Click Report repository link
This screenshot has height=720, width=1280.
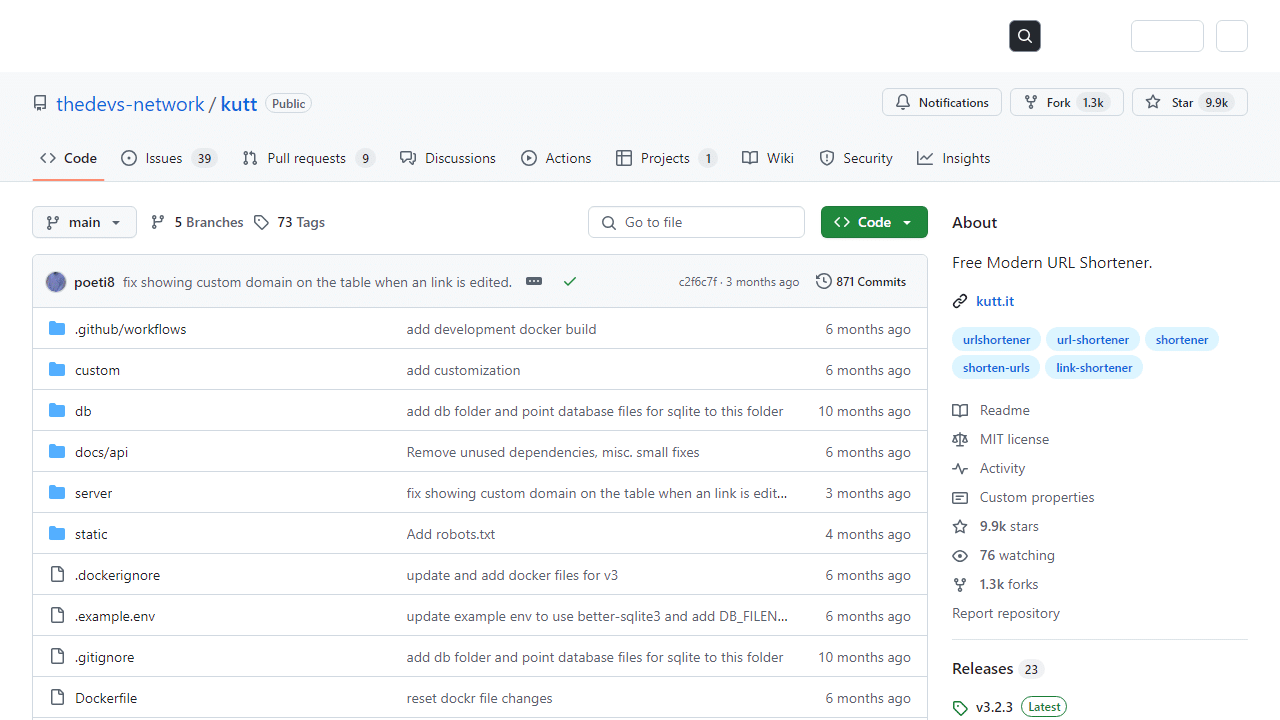(1006, 613)
